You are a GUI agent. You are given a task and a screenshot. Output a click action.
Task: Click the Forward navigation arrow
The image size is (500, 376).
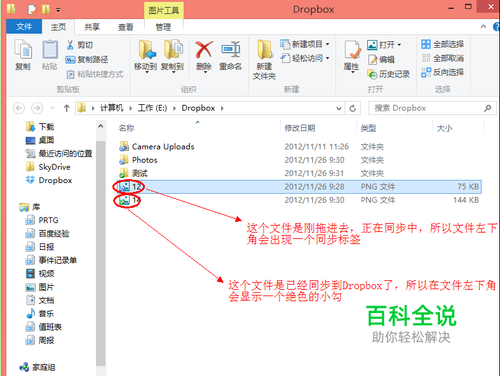pyautogui.click(x=37, y=108)
